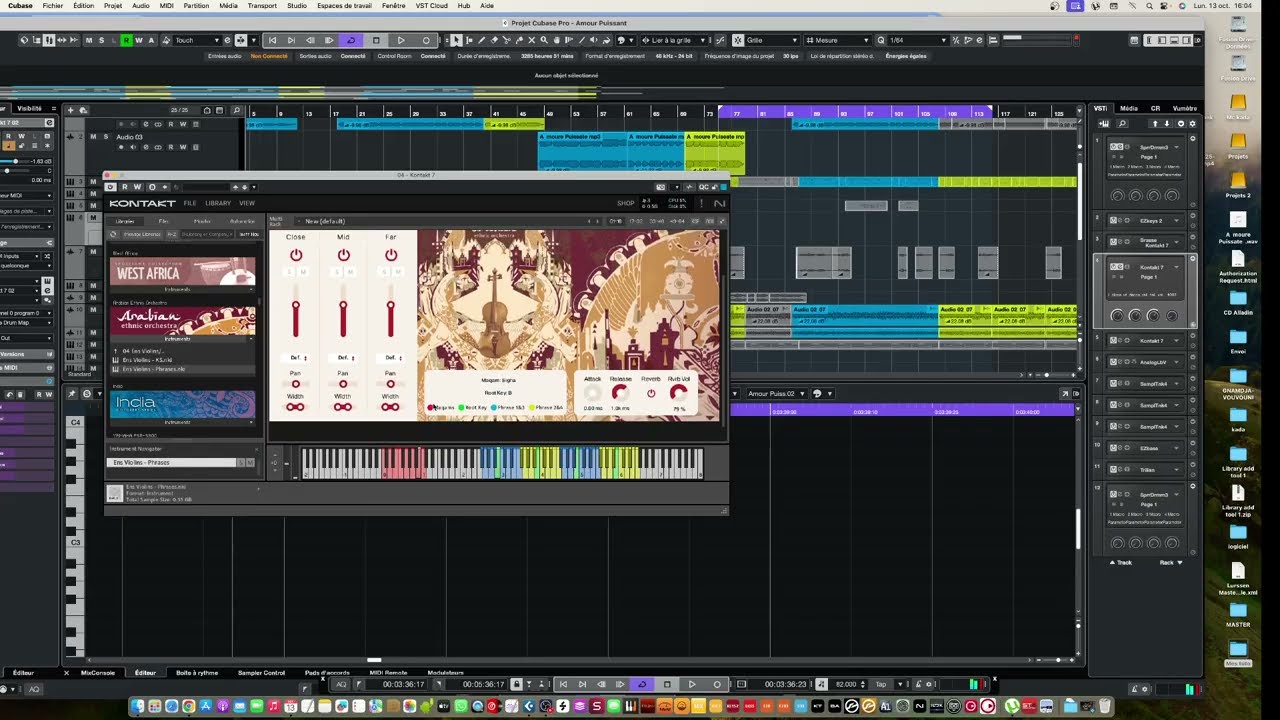Open Kontakt VIEW menu
1280x720 pixels.
coord(247,203)
